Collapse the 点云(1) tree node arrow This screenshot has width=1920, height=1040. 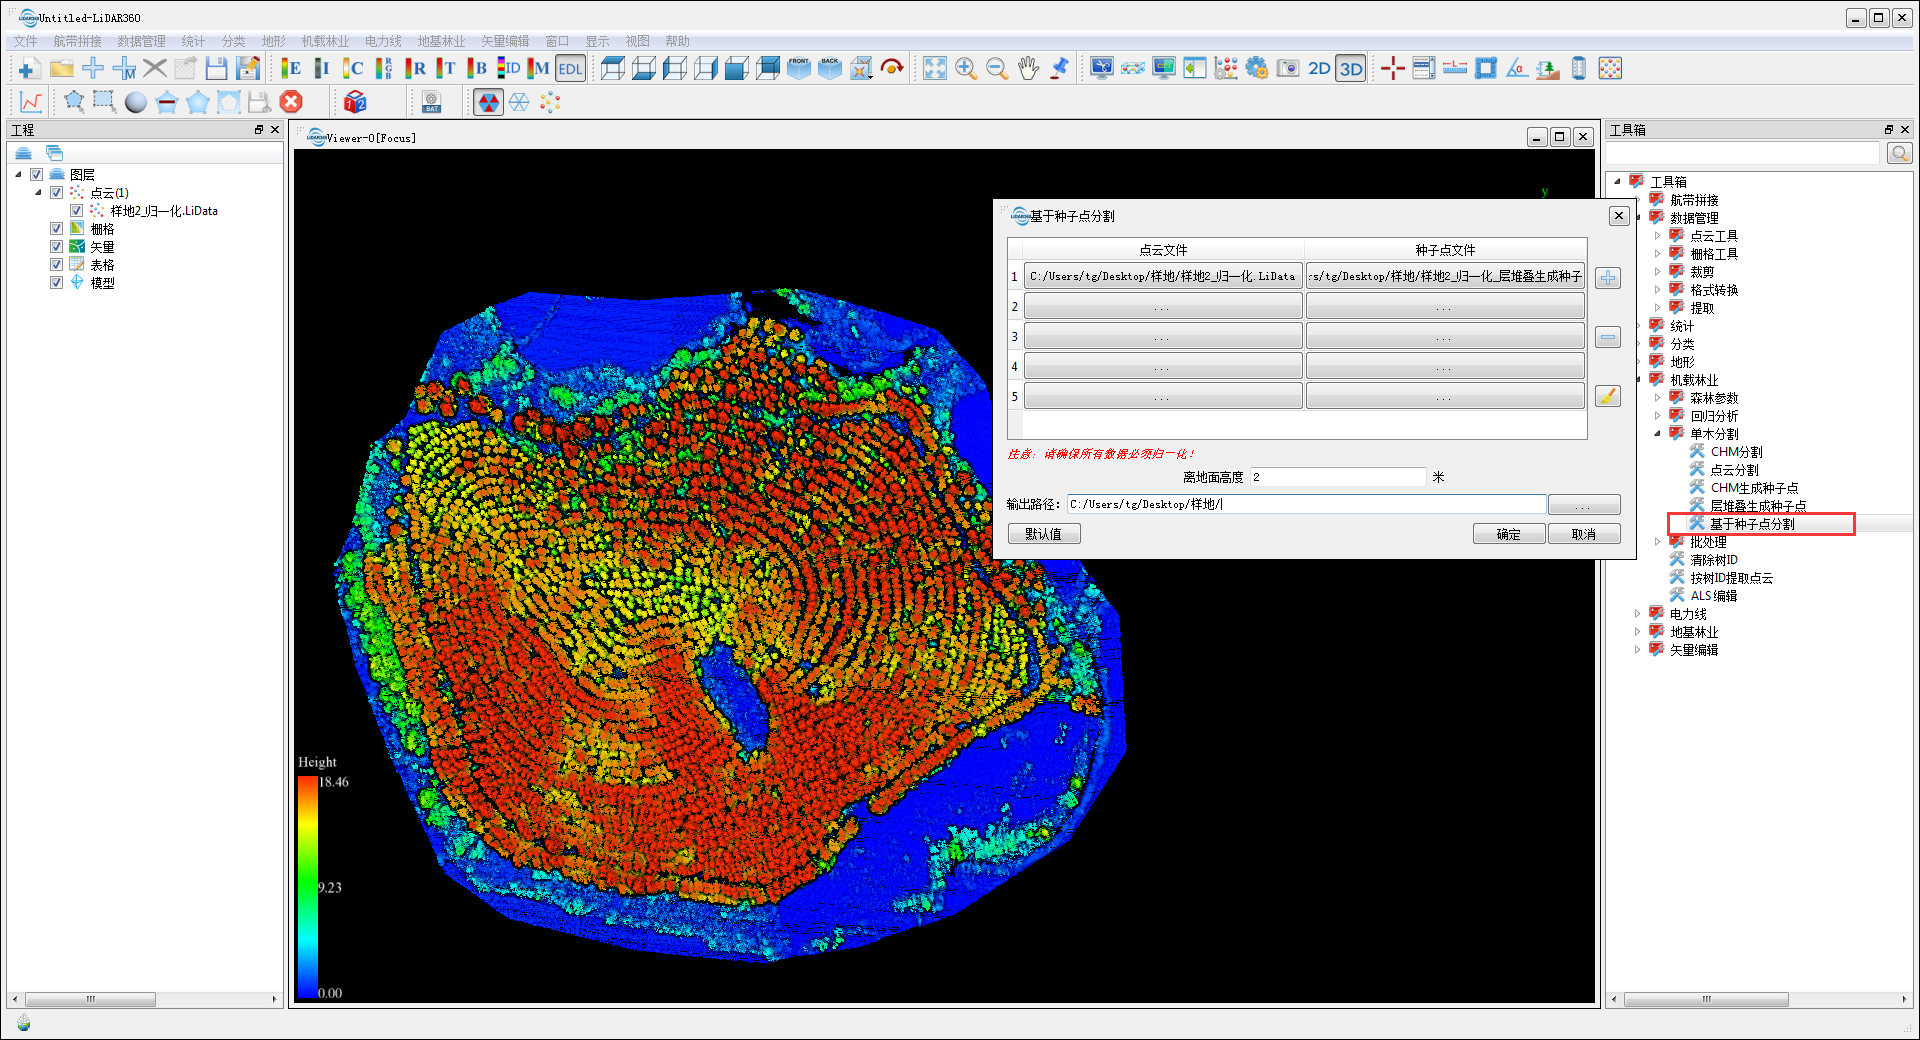38,192
